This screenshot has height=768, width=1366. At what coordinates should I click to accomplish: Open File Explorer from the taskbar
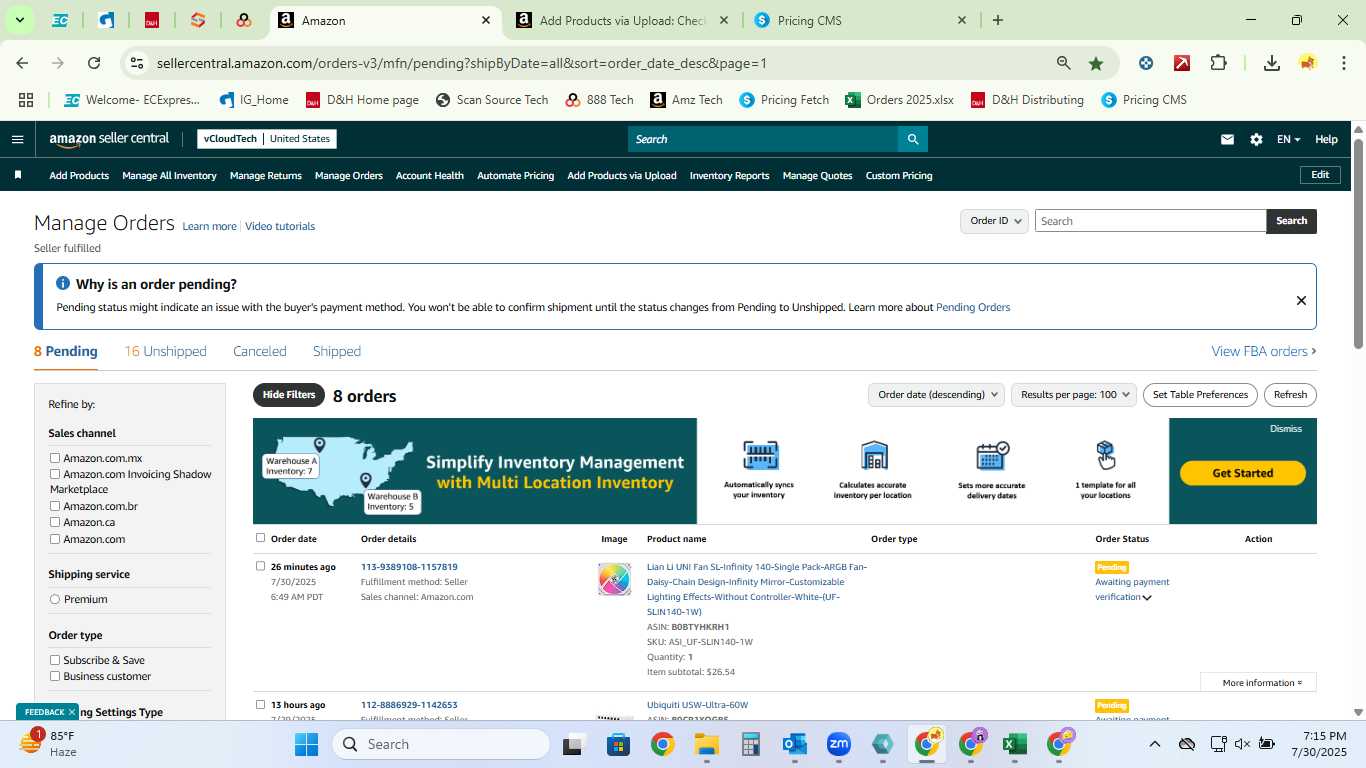tap(707, 744)
